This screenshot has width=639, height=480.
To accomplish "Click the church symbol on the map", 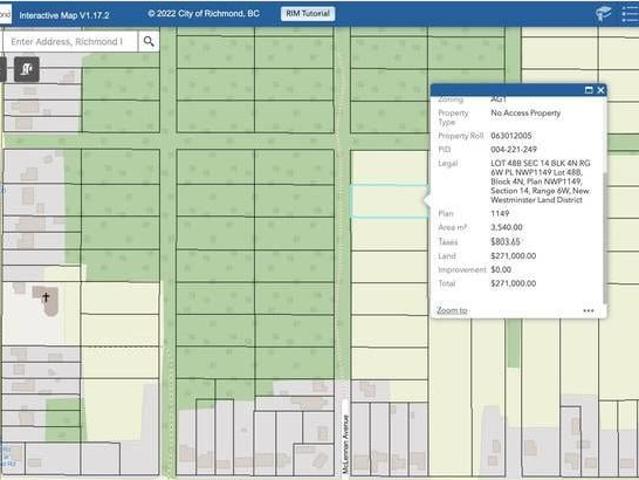I will coord(46,298).
